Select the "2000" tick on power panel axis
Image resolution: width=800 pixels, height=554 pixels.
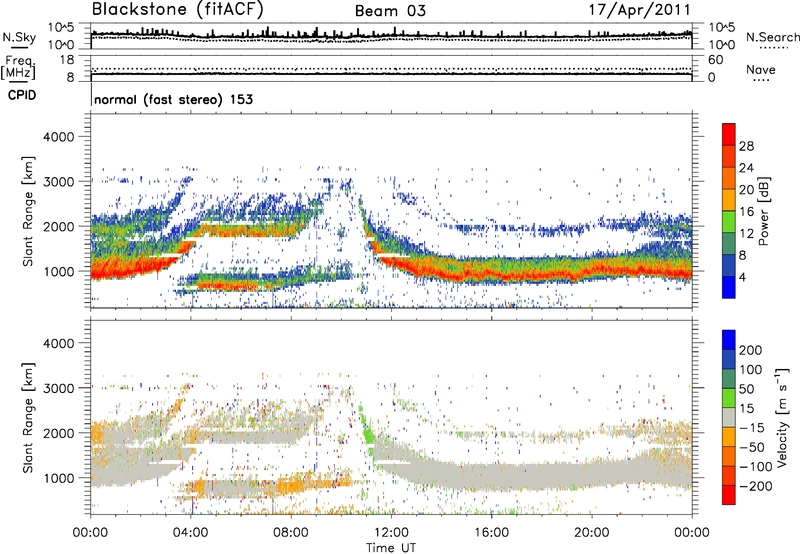[x=58, y=226]
